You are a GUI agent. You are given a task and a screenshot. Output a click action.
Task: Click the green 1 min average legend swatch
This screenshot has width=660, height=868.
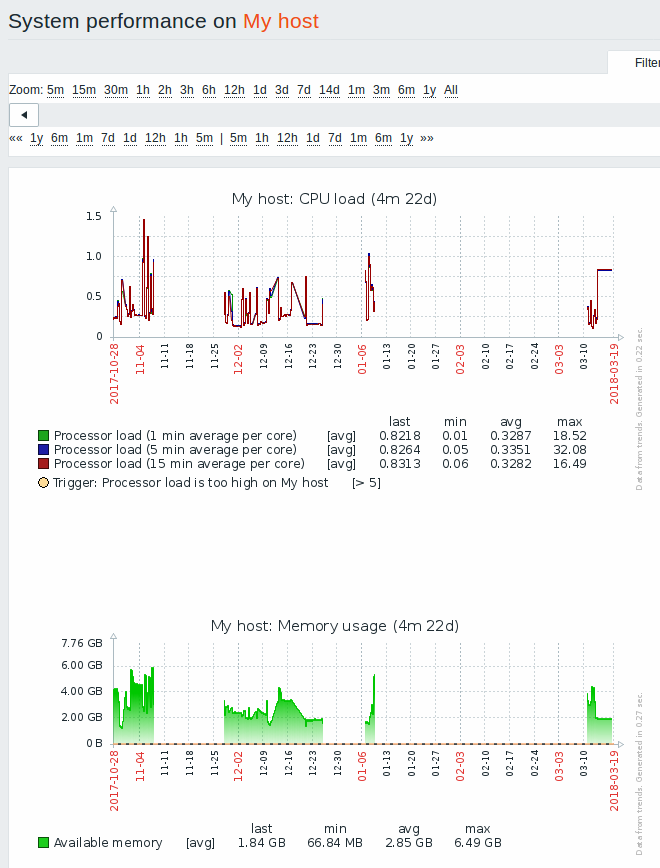click(43, 436)
